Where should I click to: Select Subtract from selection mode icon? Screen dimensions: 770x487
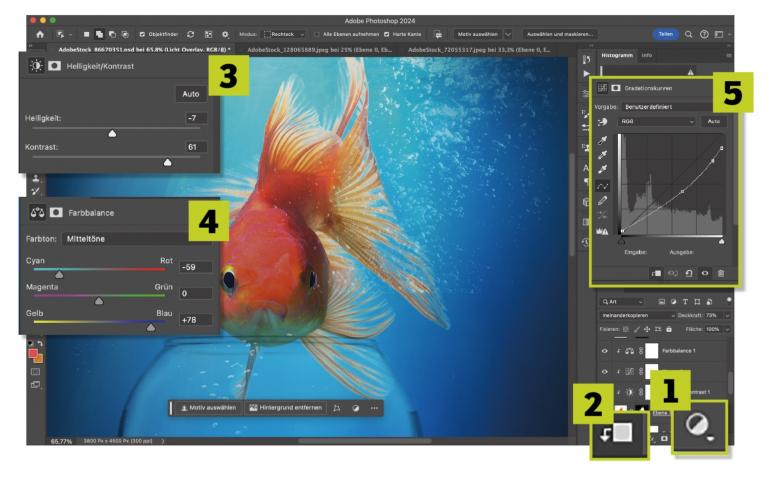point(112,34)
